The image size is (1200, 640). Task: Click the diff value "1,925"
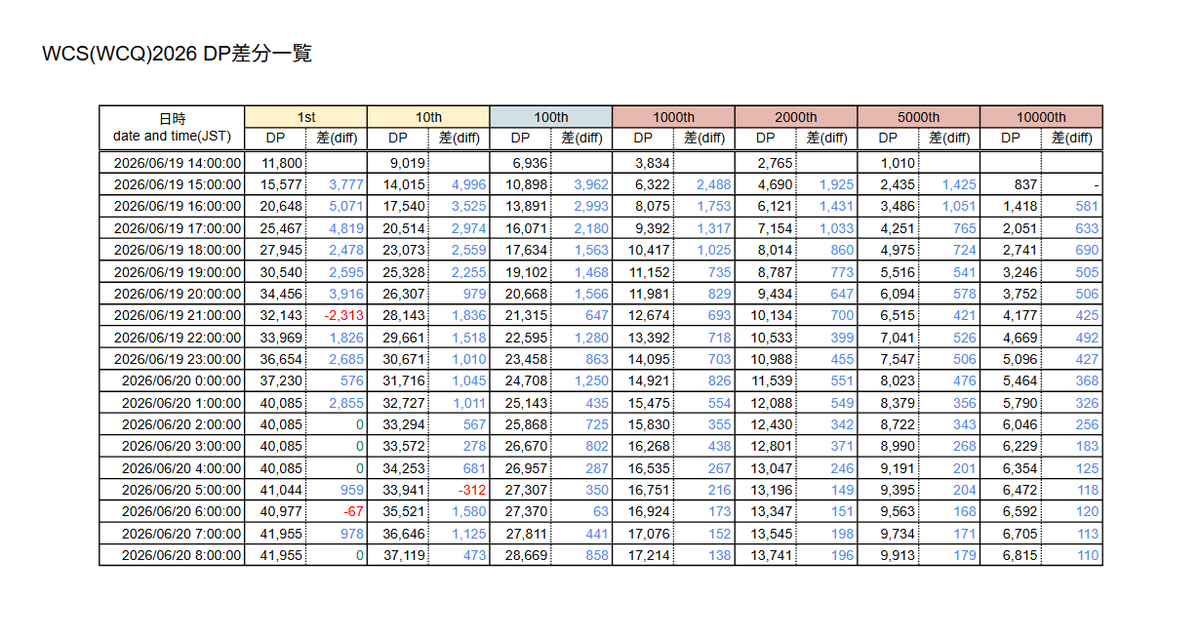[837, 184]
